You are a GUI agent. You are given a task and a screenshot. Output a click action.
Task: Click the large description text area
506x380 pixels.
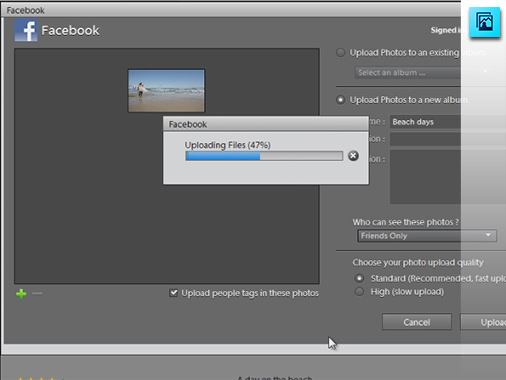(x=448, y=177)
